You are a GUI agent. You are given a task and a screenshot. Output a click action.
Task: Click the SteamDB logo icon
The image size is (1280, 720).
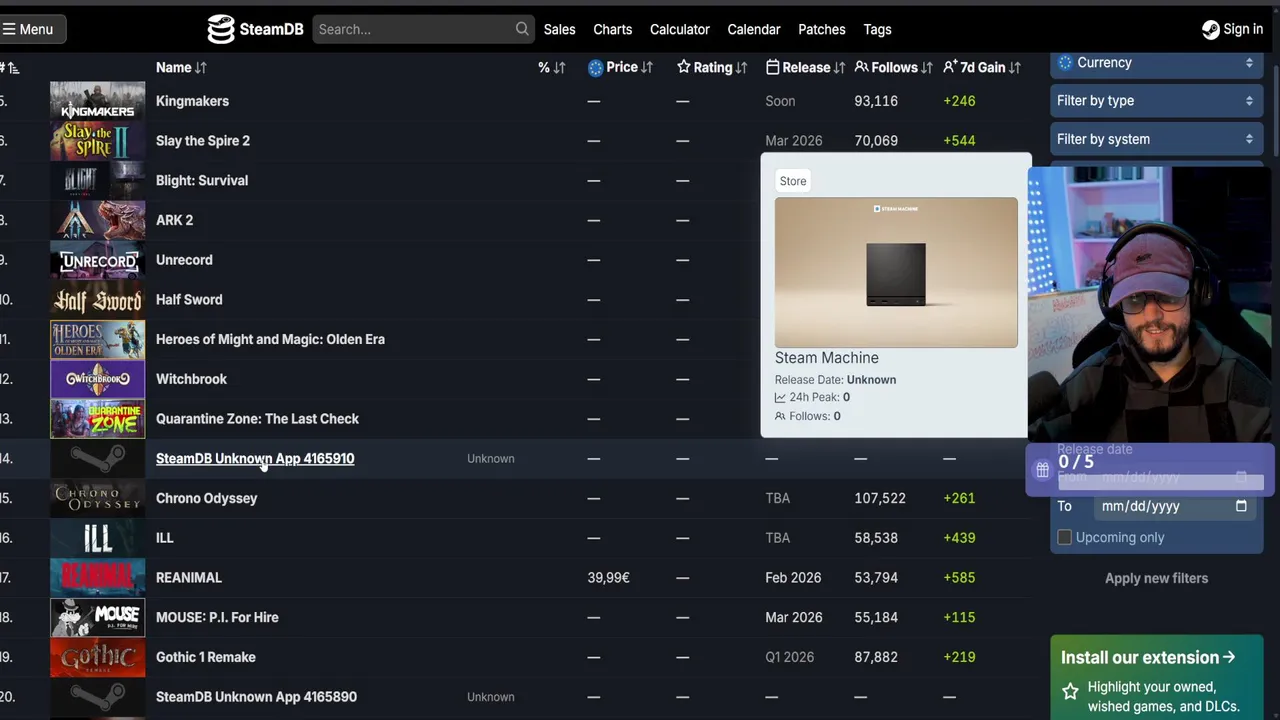[221, 29]
